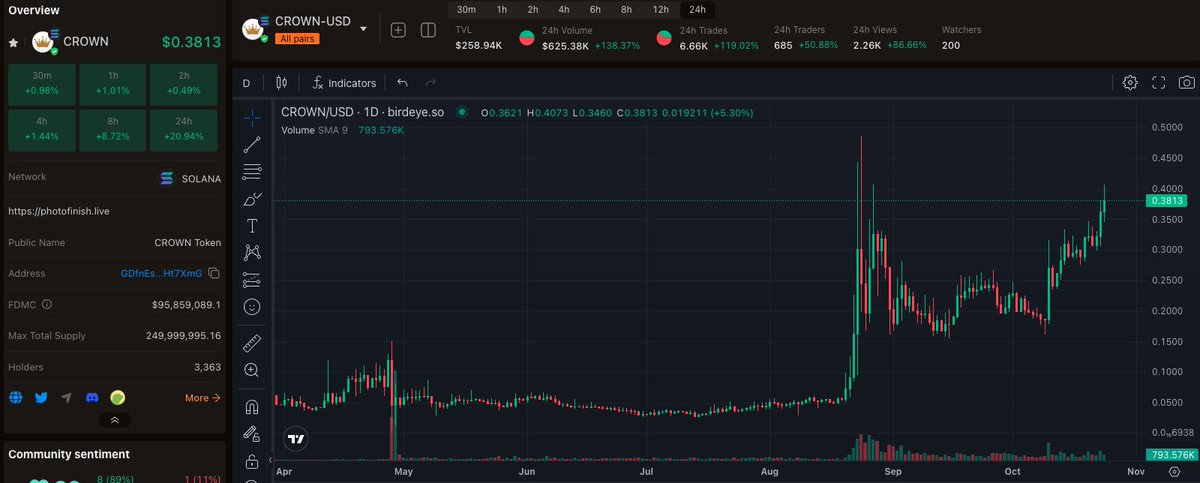Open the D interval selector
The image size is (1200, 483).
pyautogui.click(x=246, y=83)
